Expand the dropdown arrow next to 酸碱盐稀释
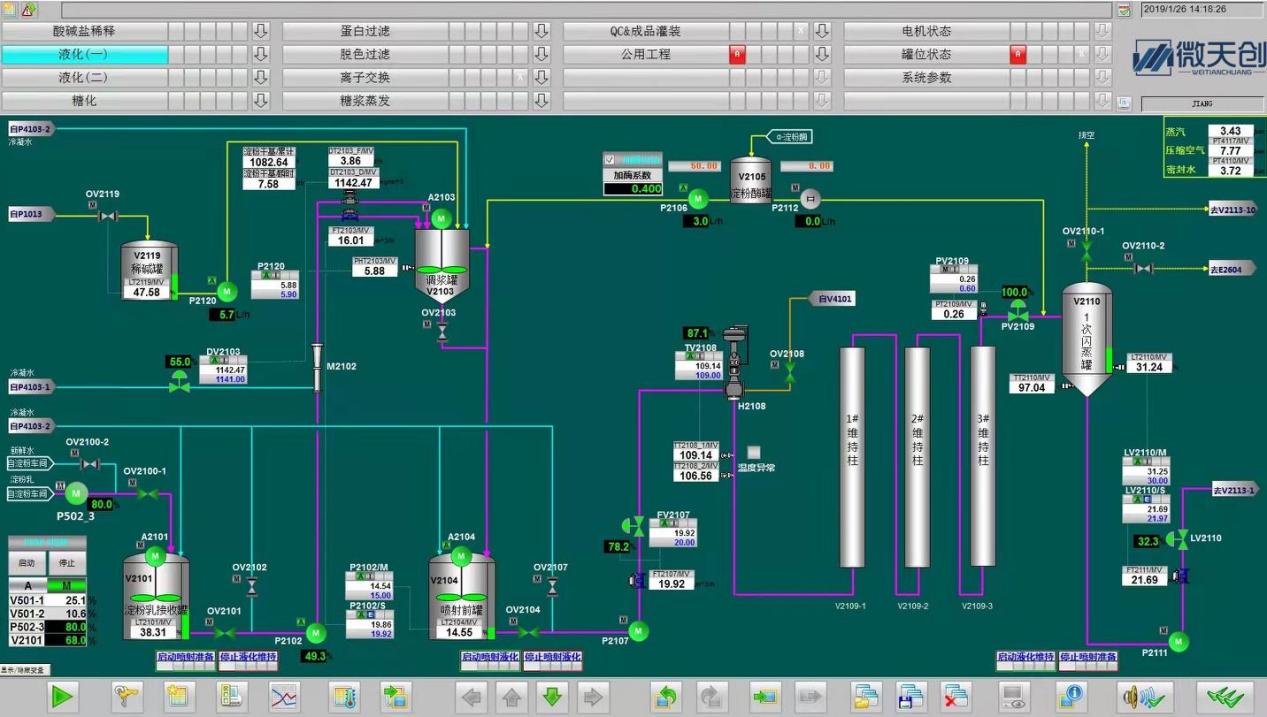1267x717 pixels. [261, 31]
